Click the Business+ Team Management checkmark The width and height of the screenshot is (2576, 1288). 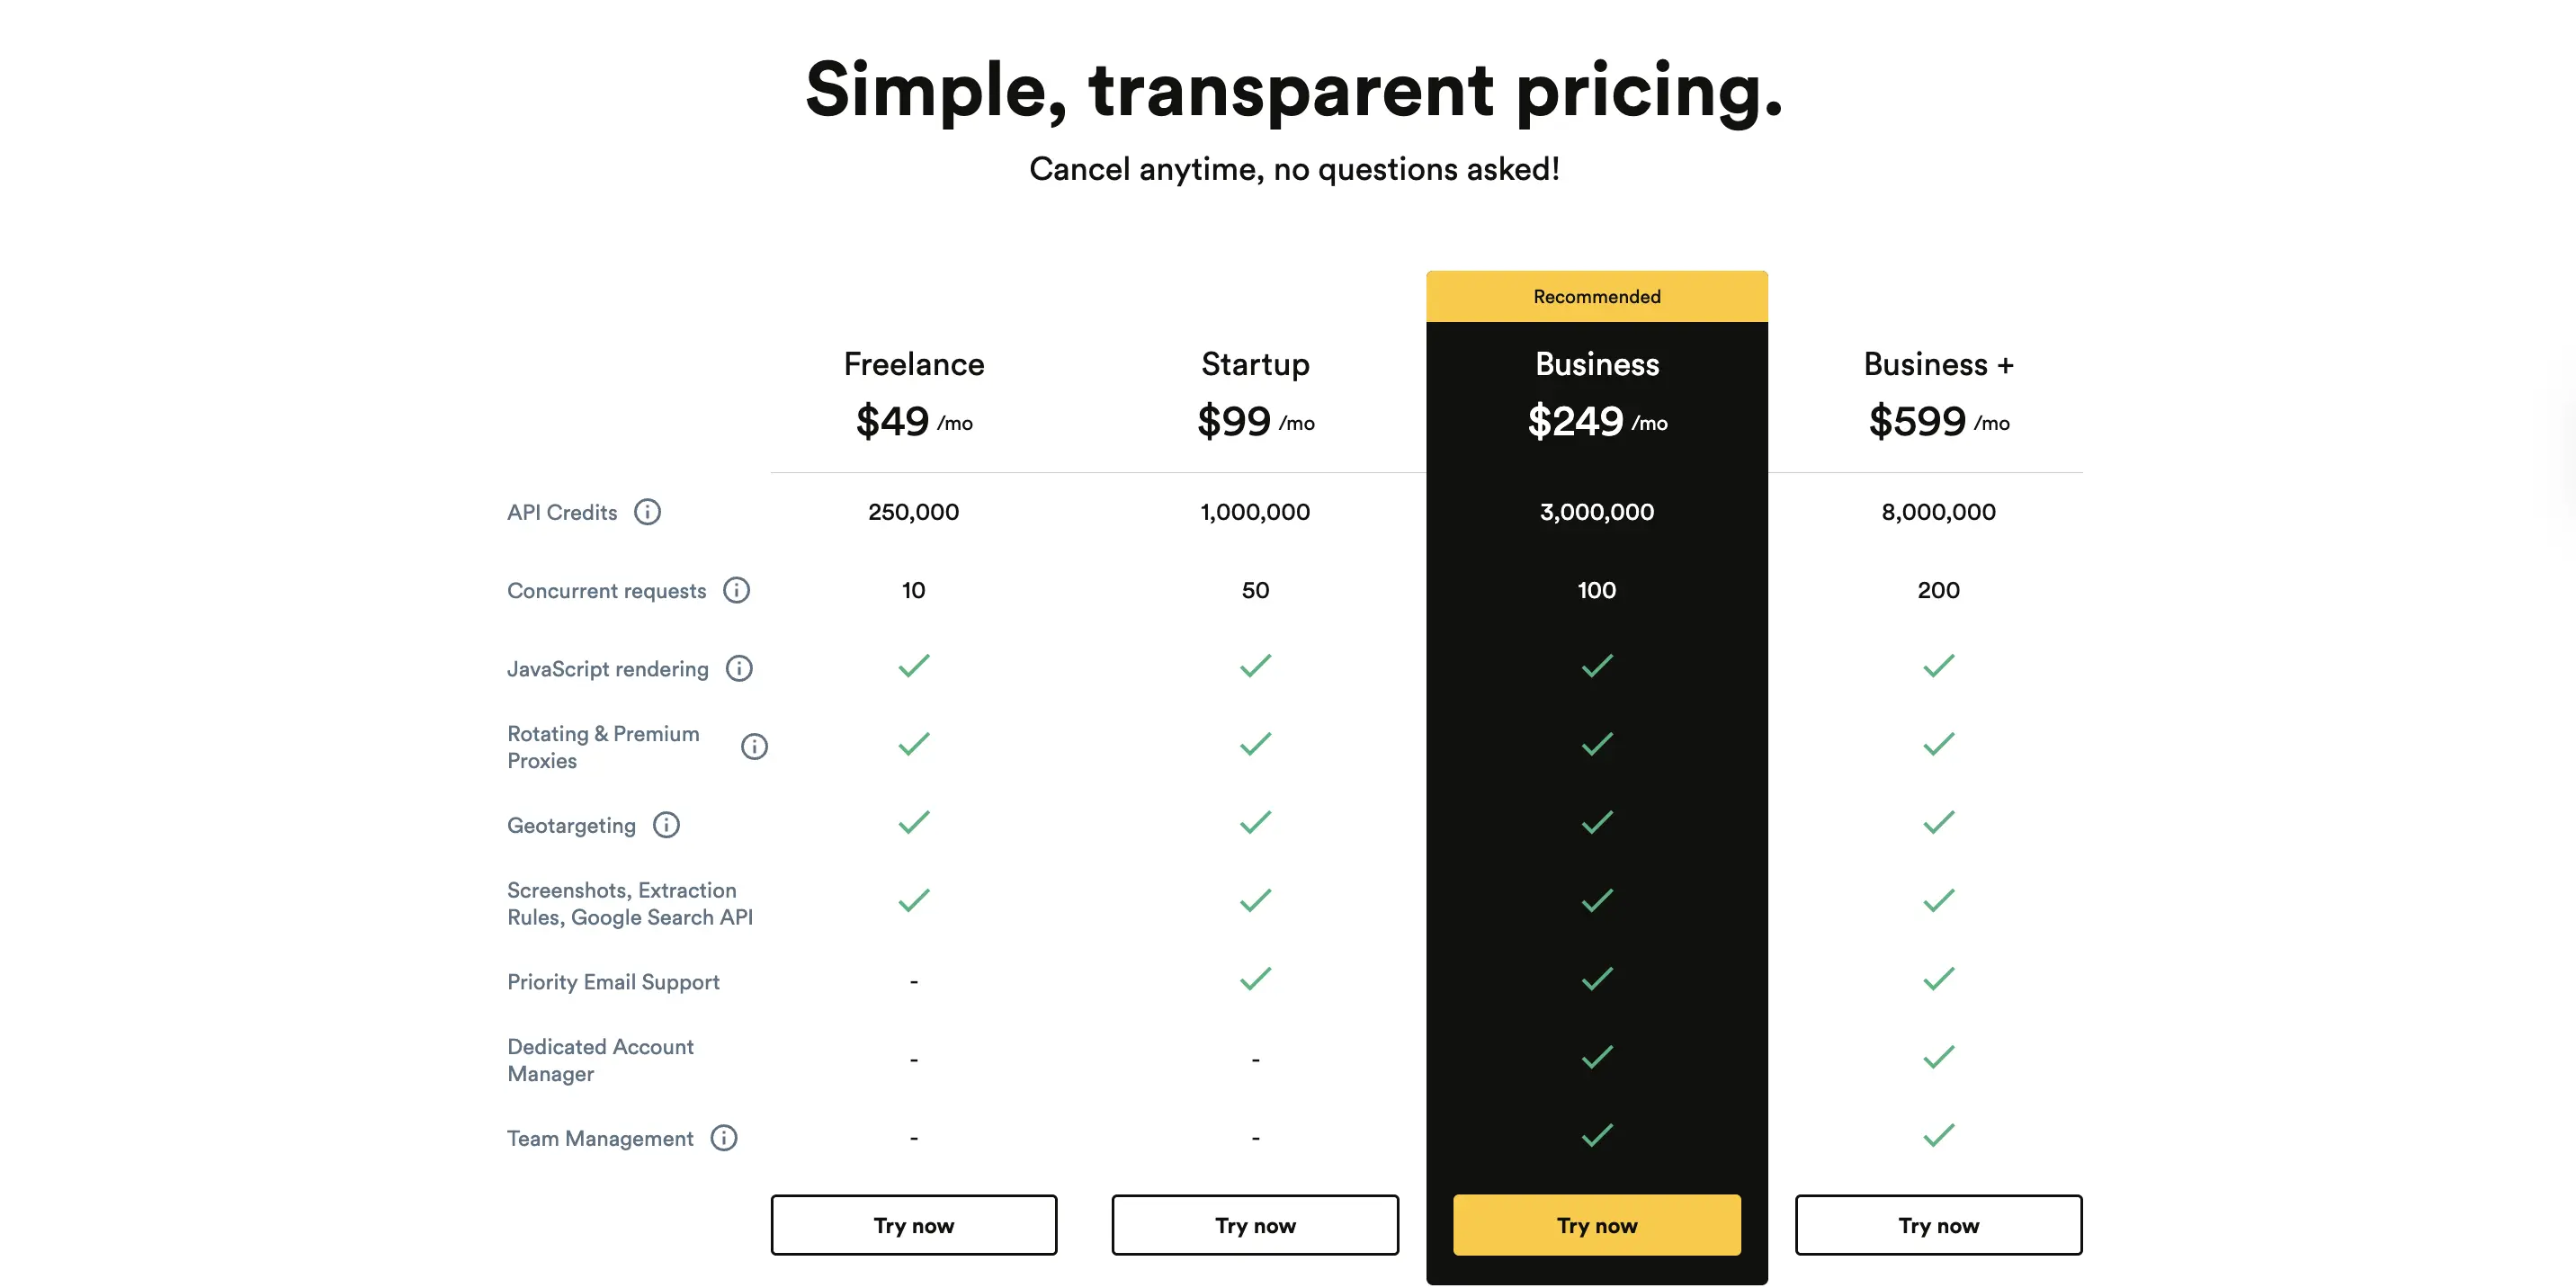click(1937, 1134)
